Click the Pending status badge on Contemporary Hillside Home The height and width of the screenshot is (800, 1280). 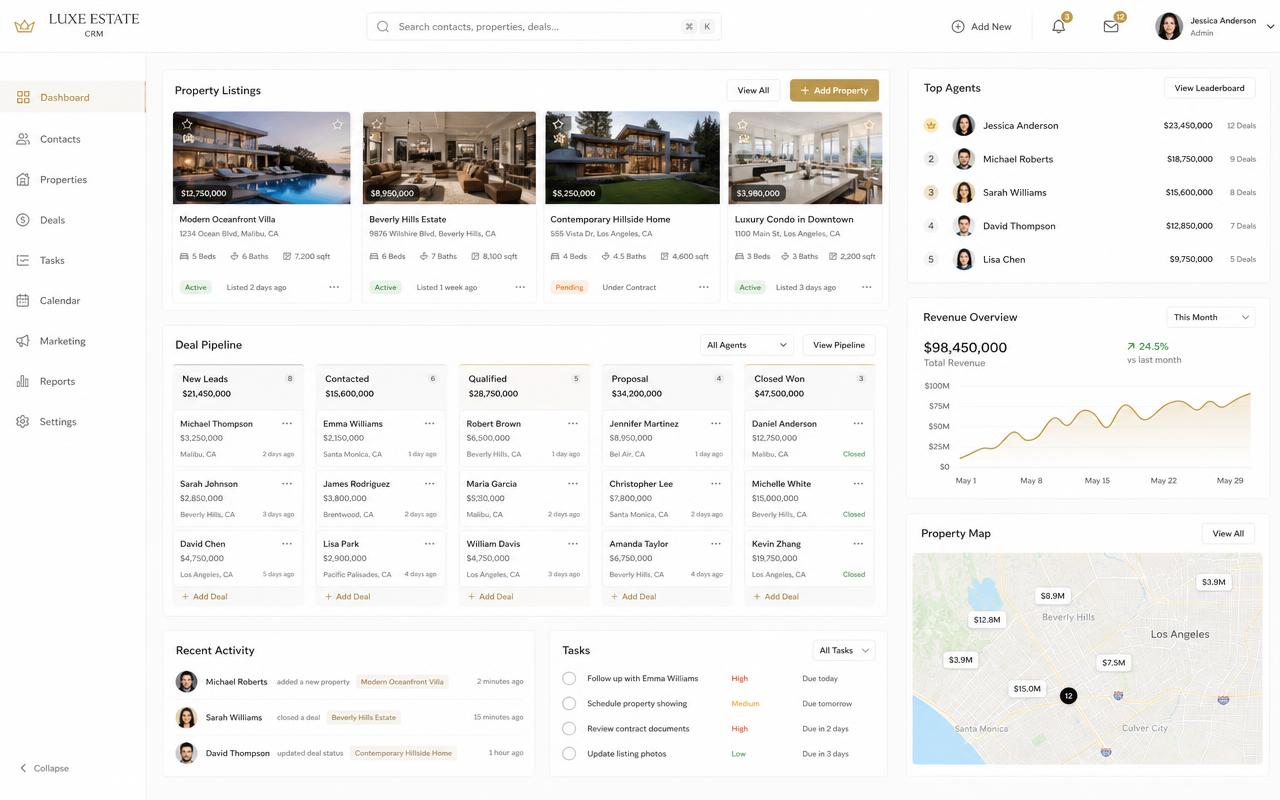click(568, 287)
